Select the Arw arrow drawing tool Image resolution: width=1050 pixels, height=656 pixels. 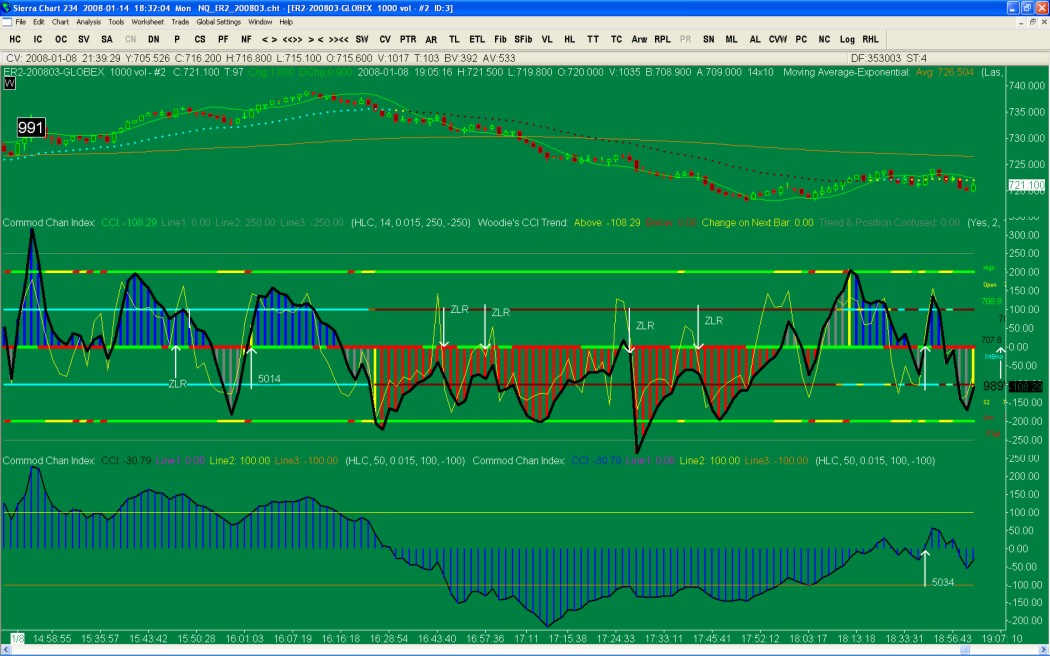click(640, 39)
